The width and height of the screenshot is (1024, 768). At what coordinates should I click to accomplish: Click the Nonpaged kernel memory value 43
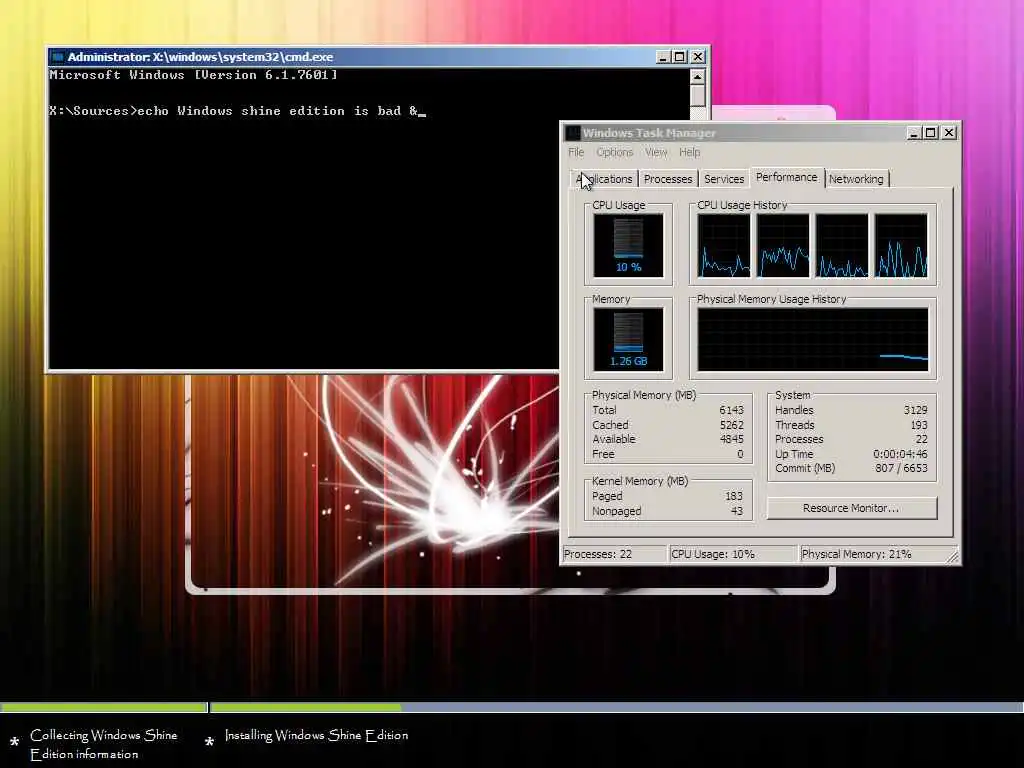coord(737,511)
